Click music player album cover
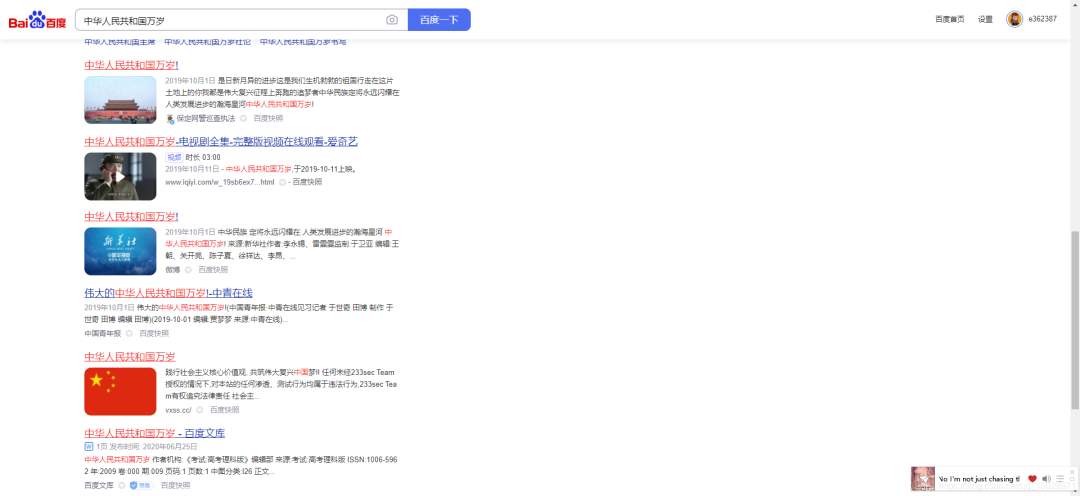 (923, 478)
